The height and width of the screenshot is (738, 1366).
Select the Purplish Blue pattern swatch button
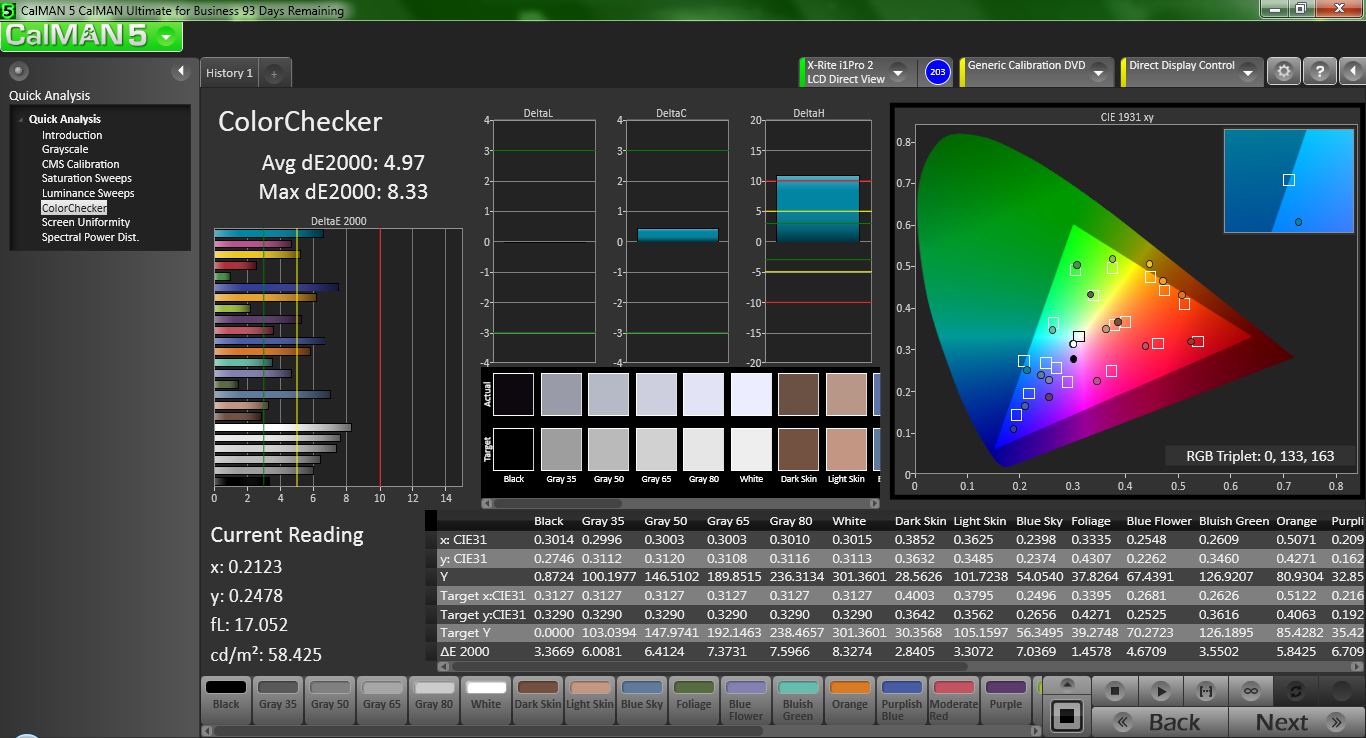(x=902, y=699)
